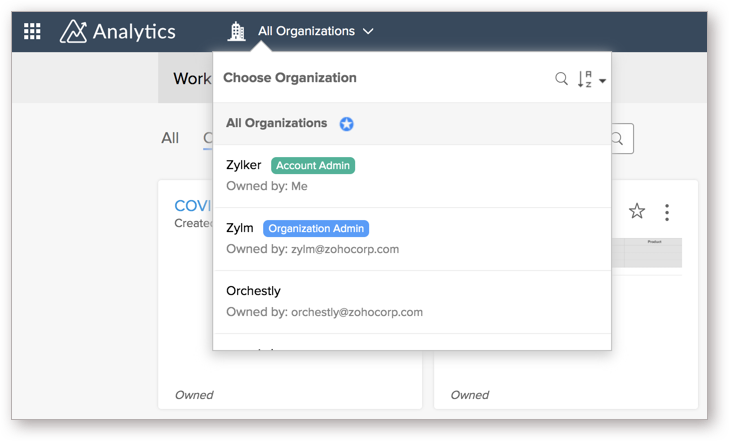The image size is (729, 441).
Task: Open the apps grid launcher icon
Action: [x=32, y=31]
